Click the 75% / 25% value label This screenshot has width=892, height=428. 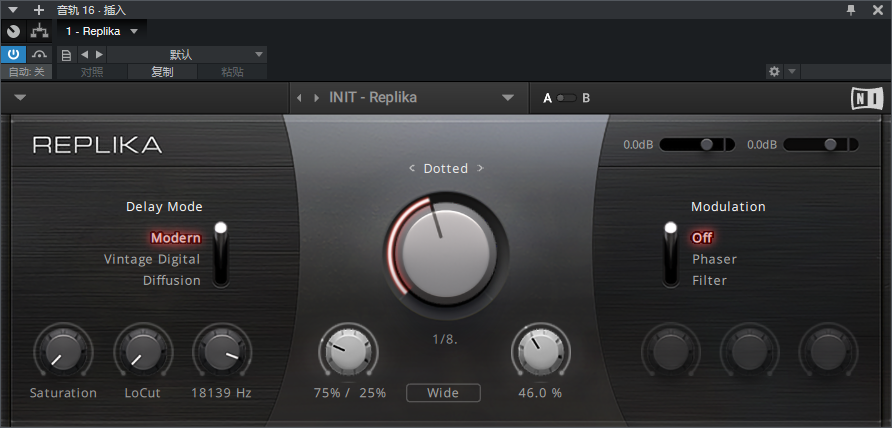coord(350,393)
